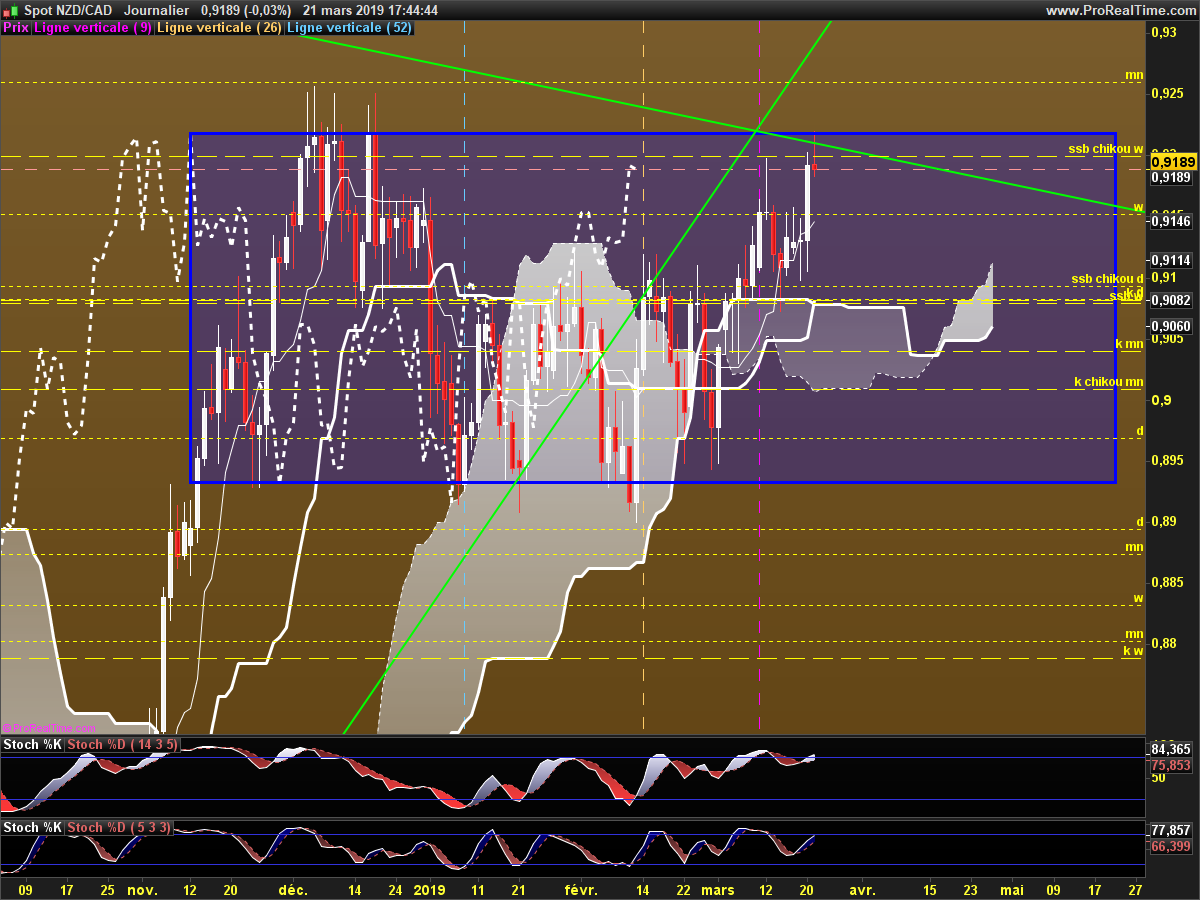The width and height of the screenshot is (1200, 900).
Task: Click the mai label on date axis
Action: [x=1012, y=889]
